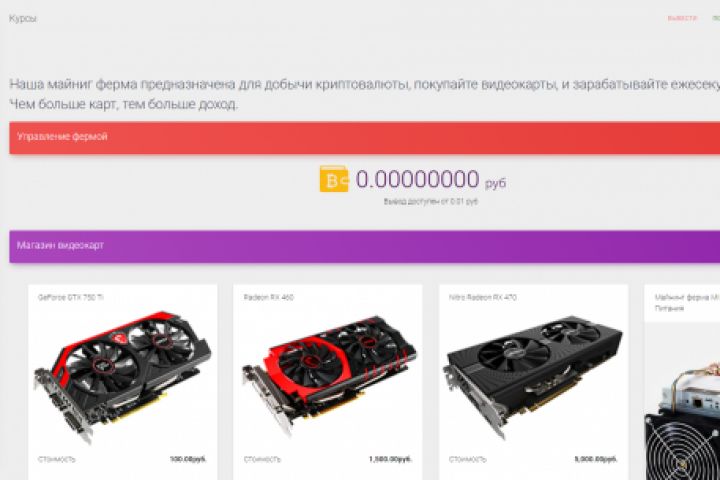Click the yellow bitcoin wallet icon
The image size is (720, 480).
click(x=334, y=179)
